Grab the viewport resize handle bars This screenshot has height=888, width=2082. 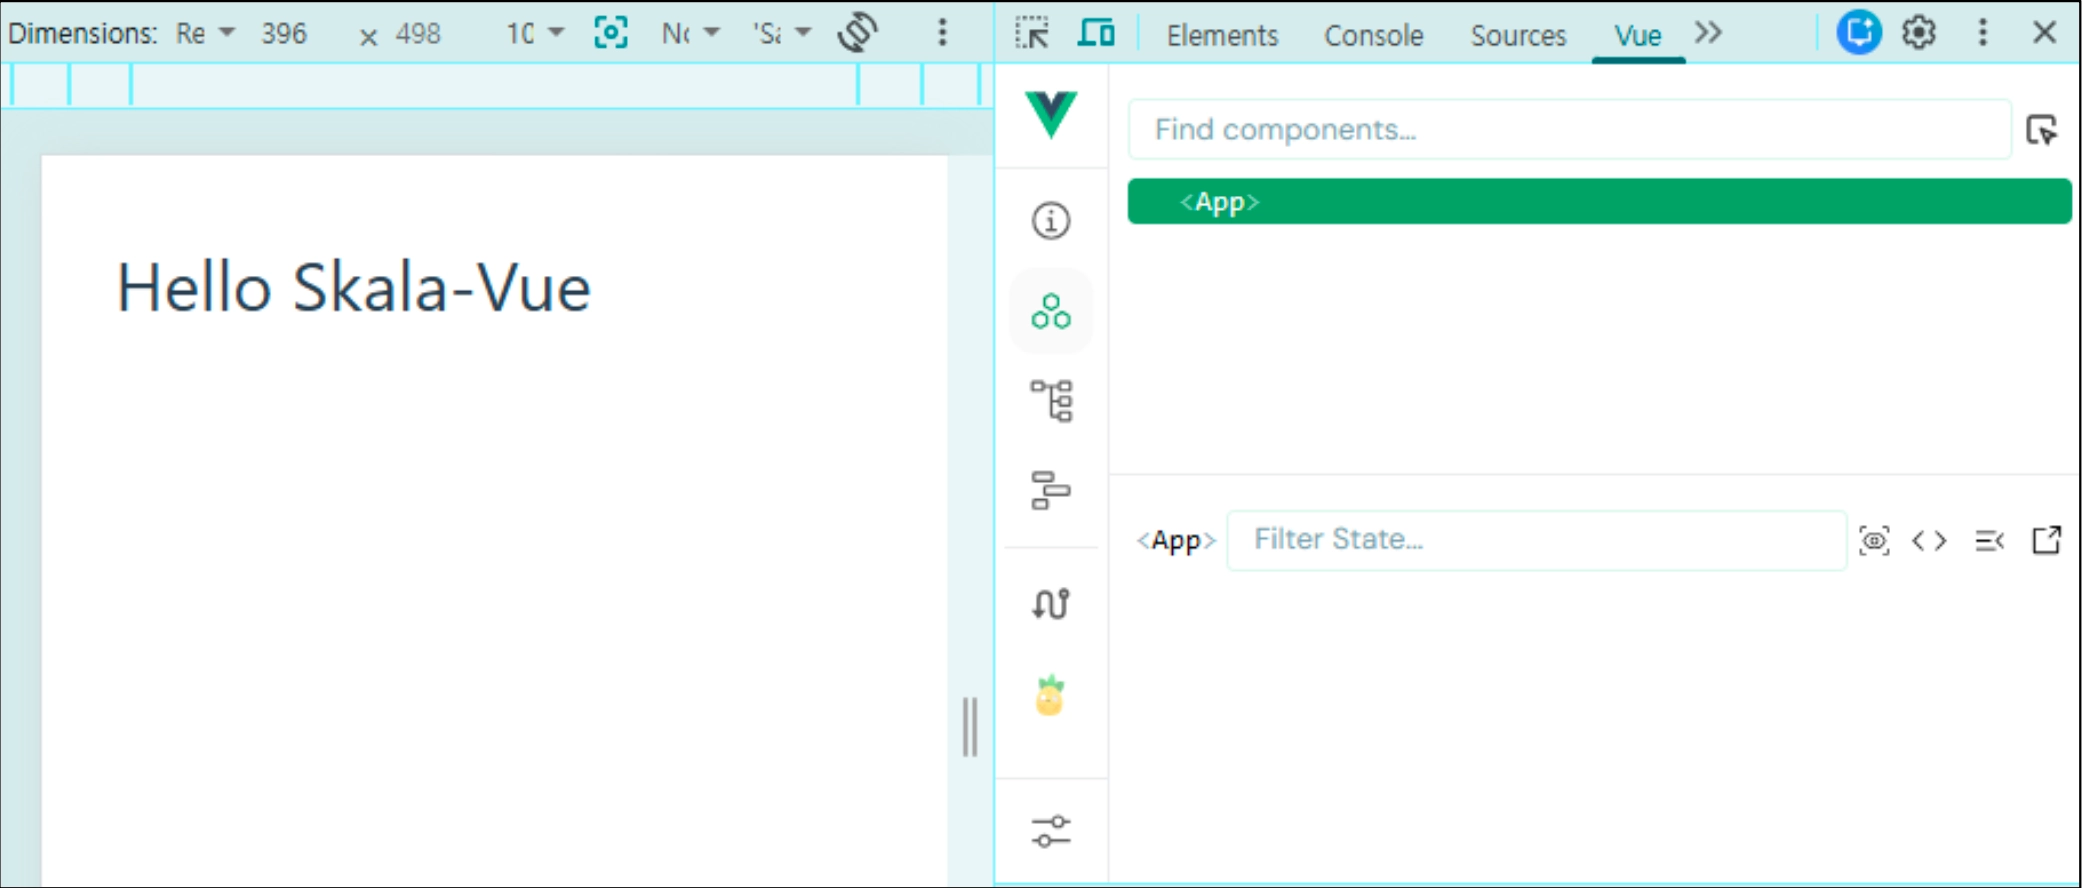point(969,726)
